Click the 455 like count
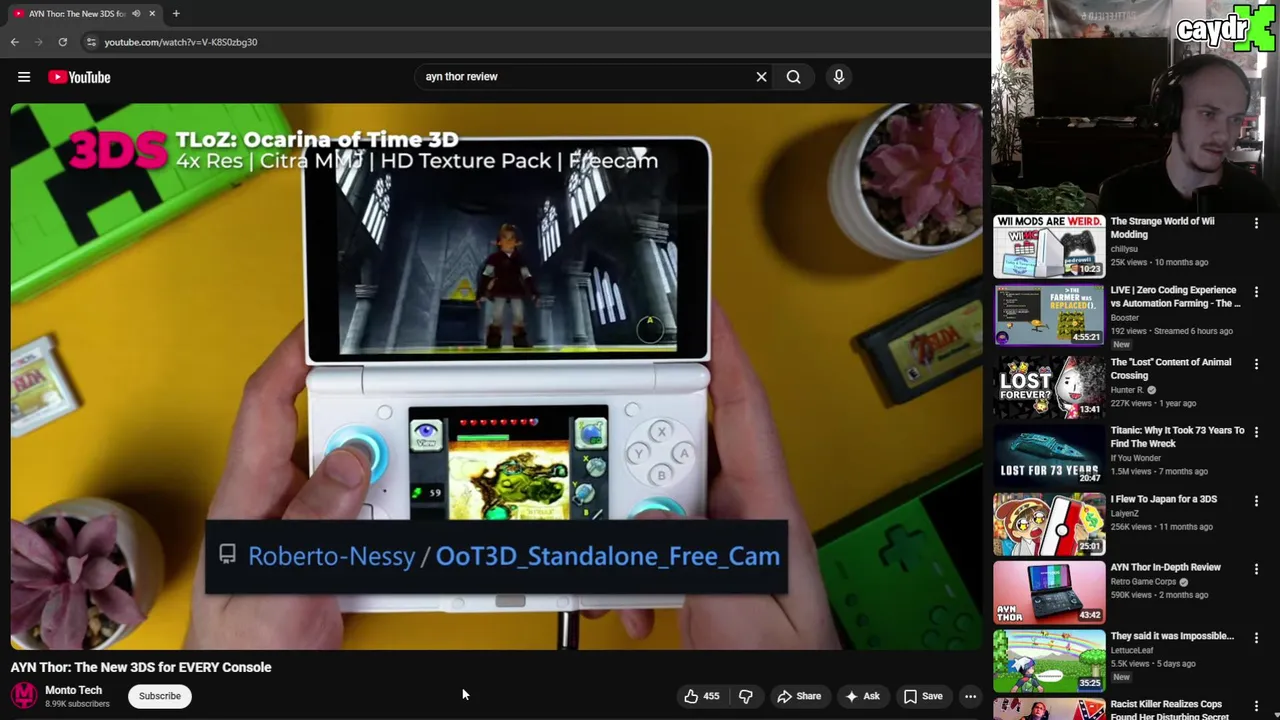The image size is (1280, 720). click(711, 696)
